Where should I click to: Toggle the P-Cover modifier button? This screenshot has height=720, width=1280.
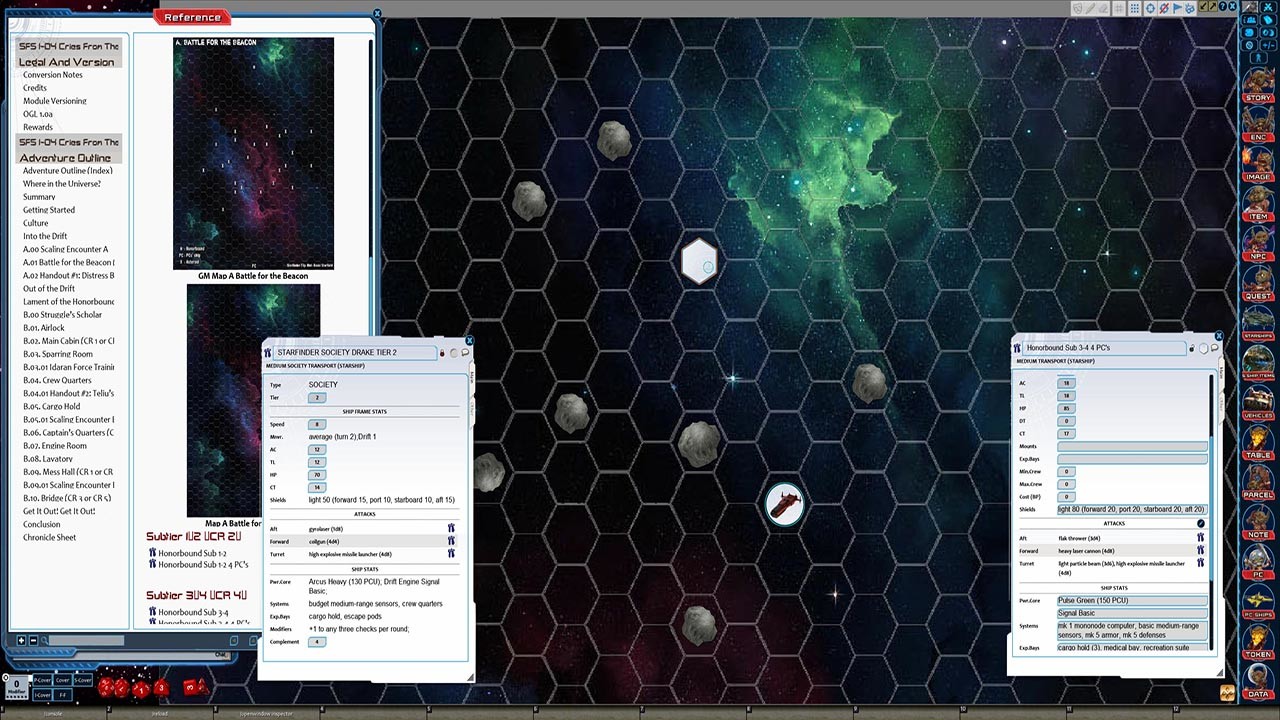pyautogui.click(x=42, y=680)
